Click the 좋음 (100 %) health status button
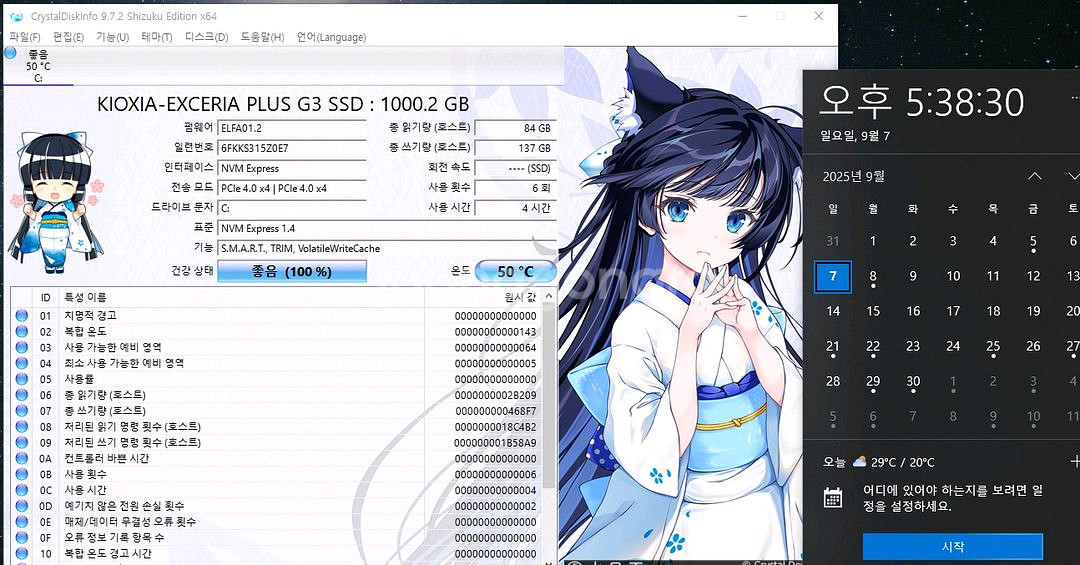The width and height of the screenshot is (1080, 565). coord(291,271)
